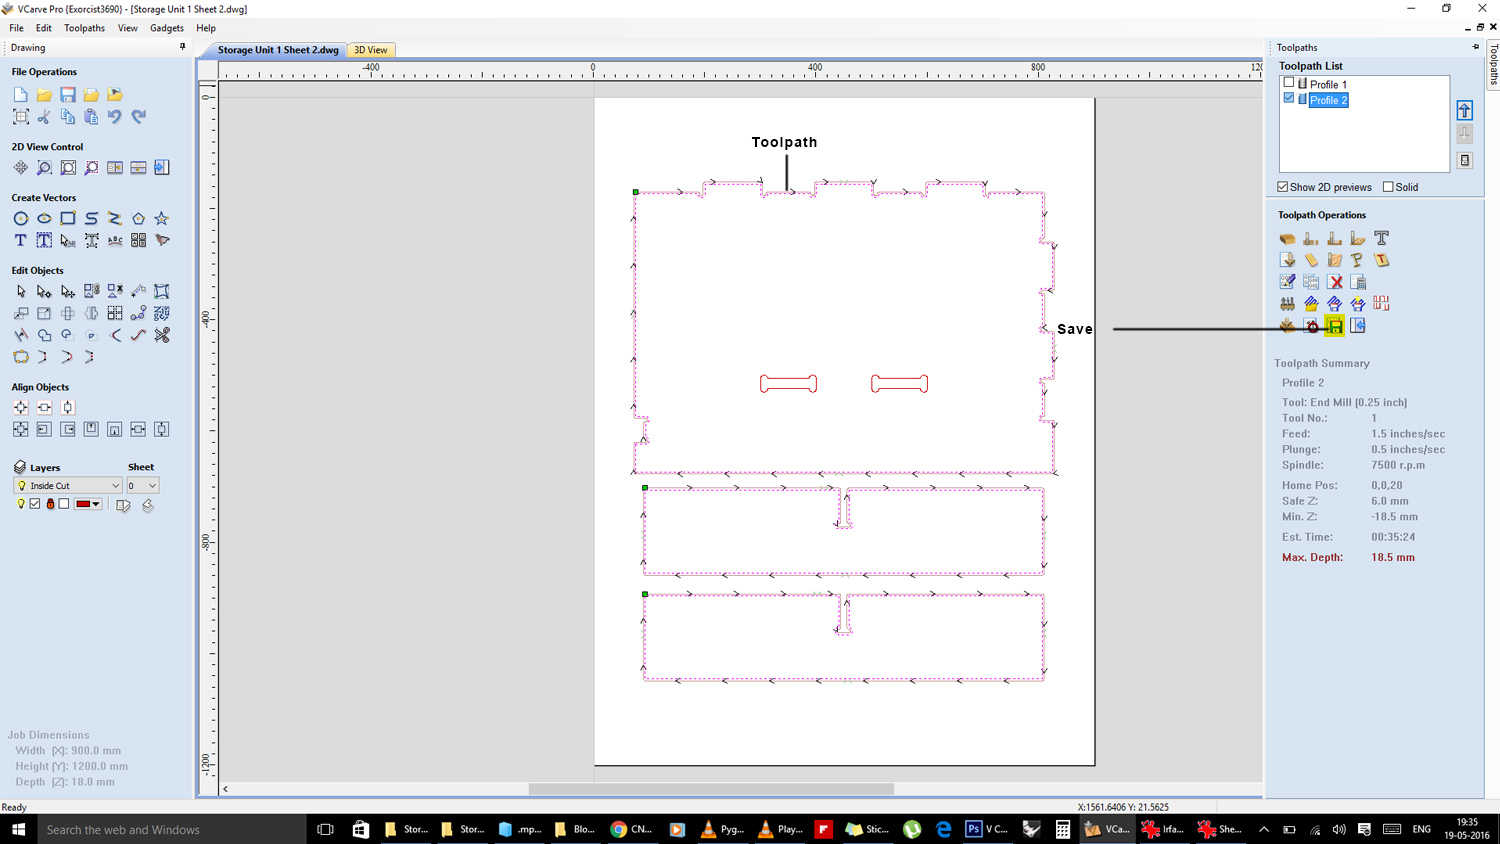Enable the Solid preview checkbox
Screen dimensions: 1500x844
1388,187
